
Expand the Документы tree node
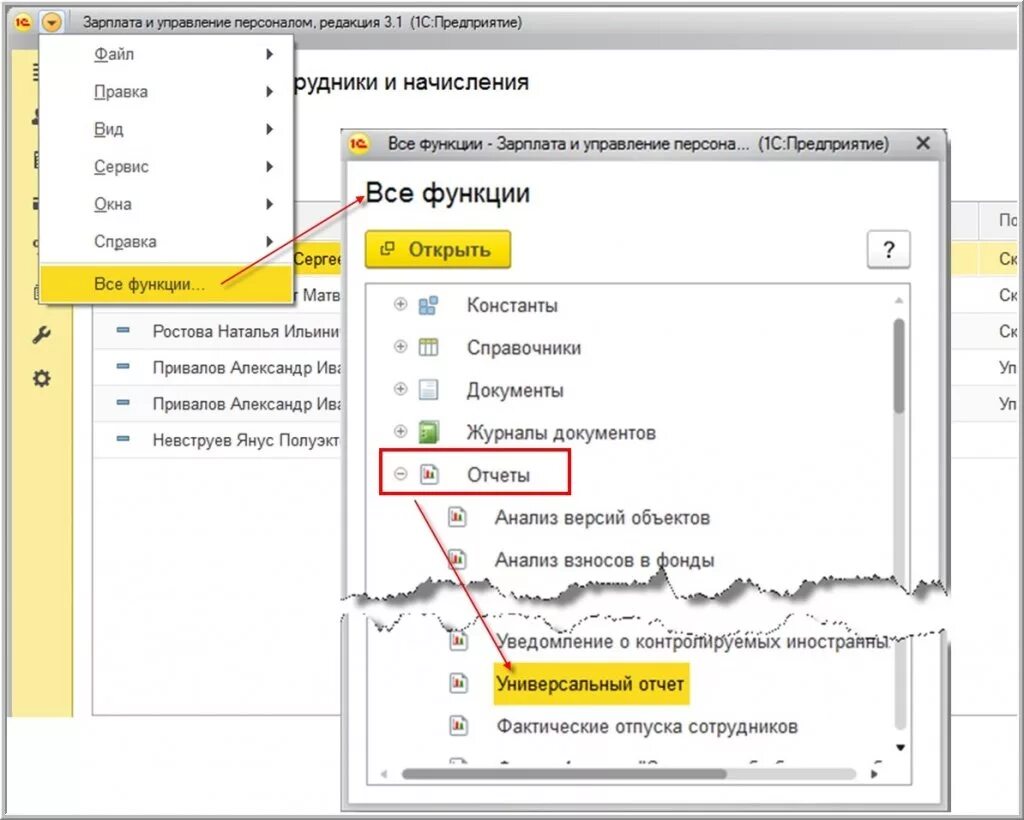click(x=400, y=389)
